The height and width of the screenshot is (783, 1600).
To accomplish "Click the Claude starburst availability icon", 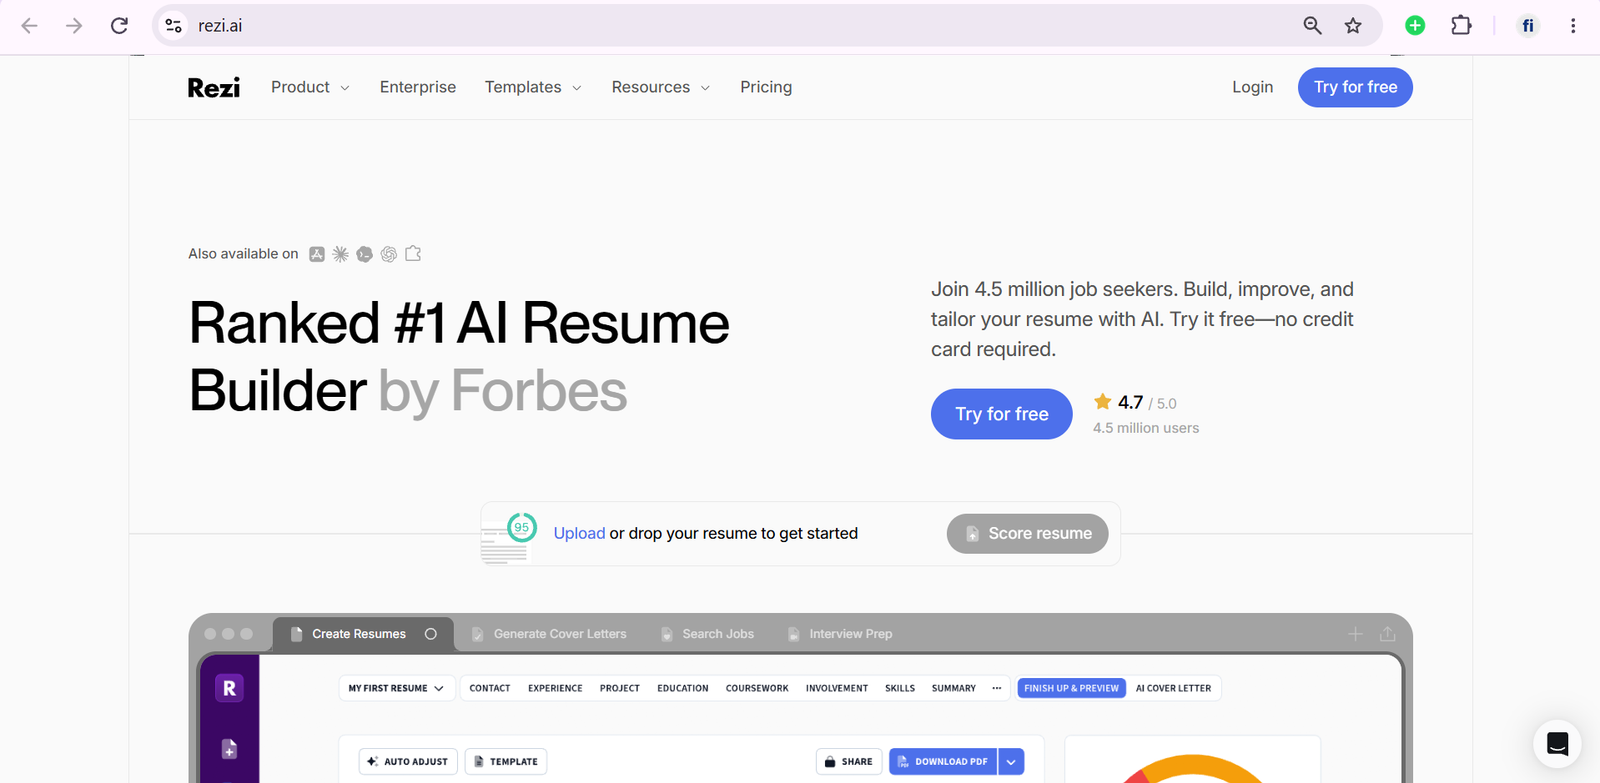I will click(341, 254).
